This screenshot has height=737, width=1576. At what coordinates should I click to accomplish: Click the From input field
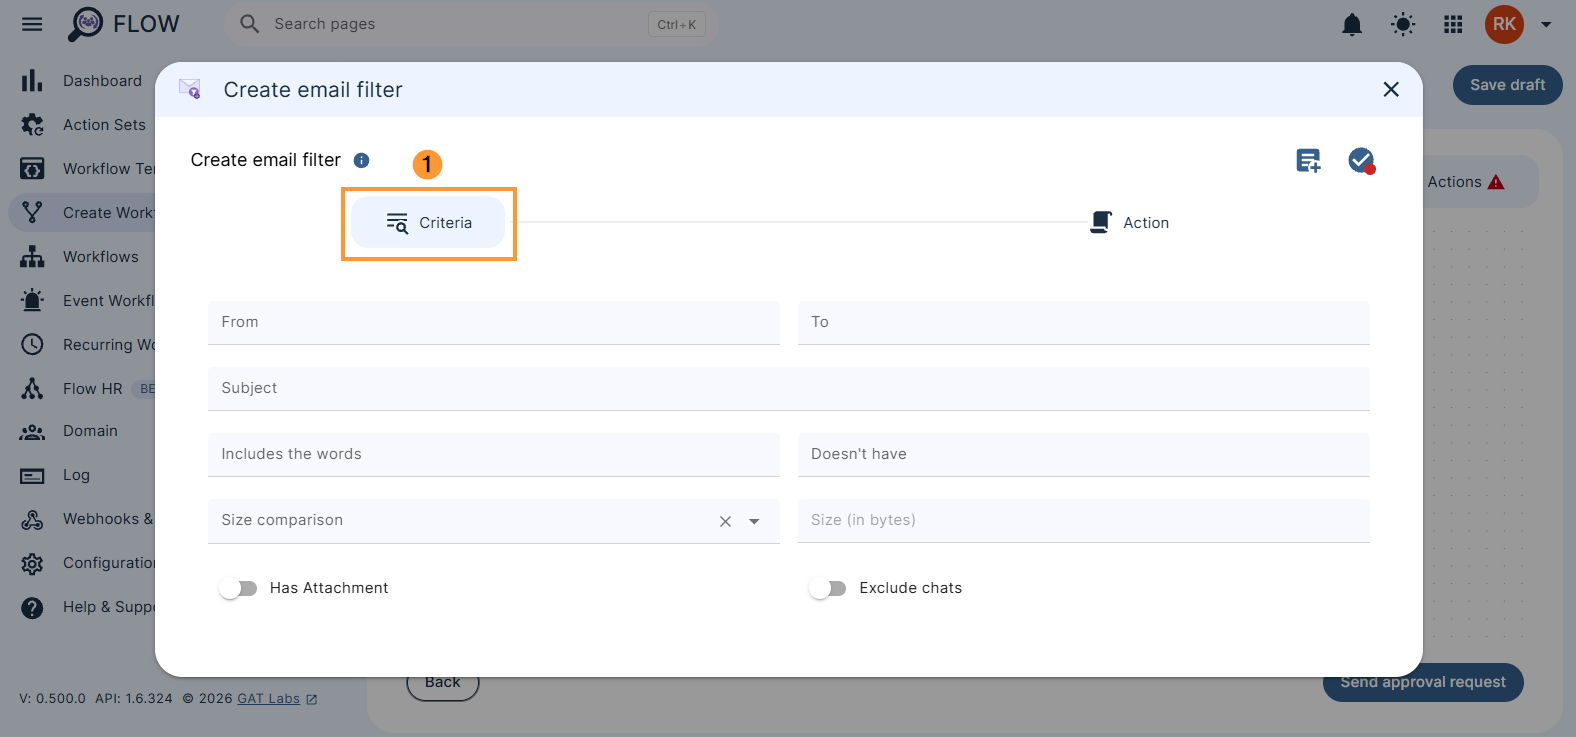click(x=494, y=323)
